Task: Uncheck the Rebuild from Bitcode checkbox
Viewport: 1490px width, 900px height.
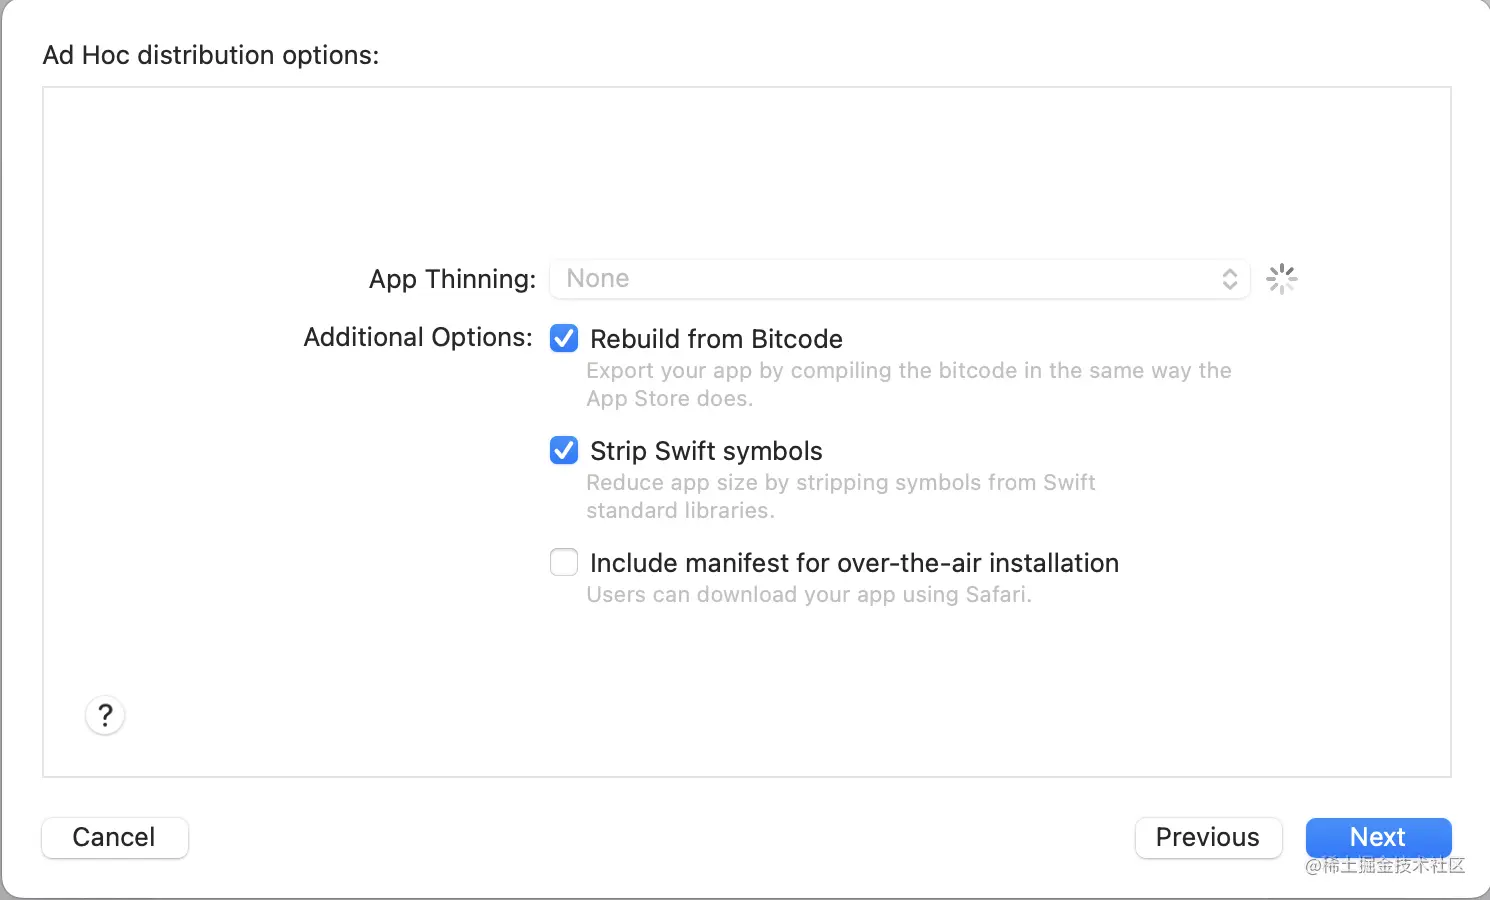Action: click(x=564, y=339)
